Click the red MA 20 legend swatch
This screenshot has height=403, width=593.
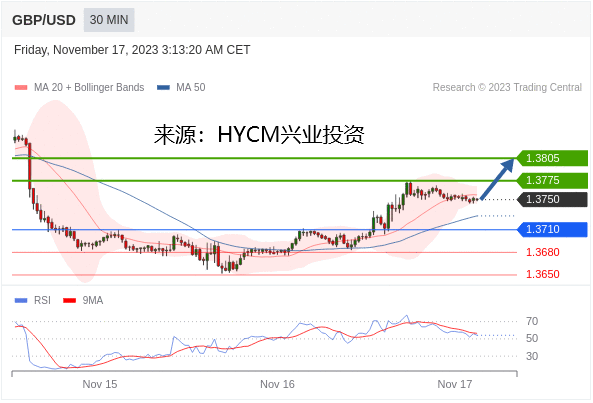pyautogui.click(x=21, y=88)
